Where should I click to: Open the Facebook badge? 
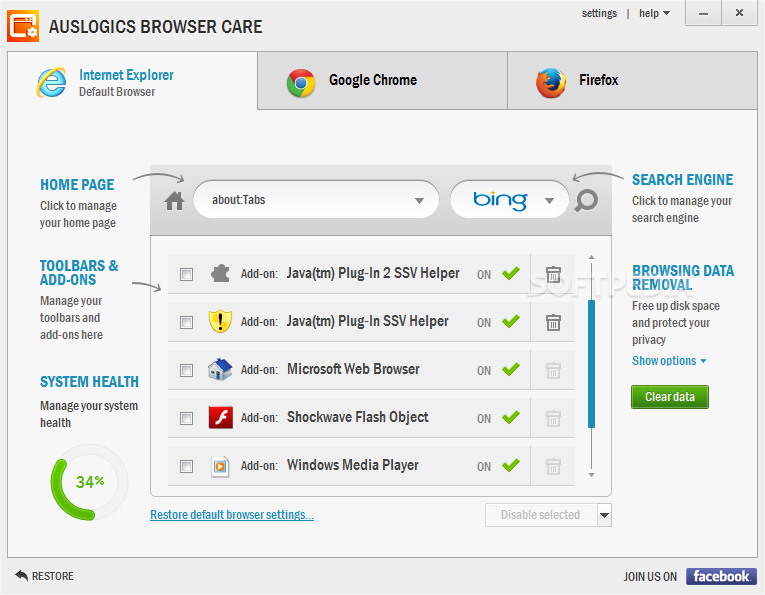[721, 576]
